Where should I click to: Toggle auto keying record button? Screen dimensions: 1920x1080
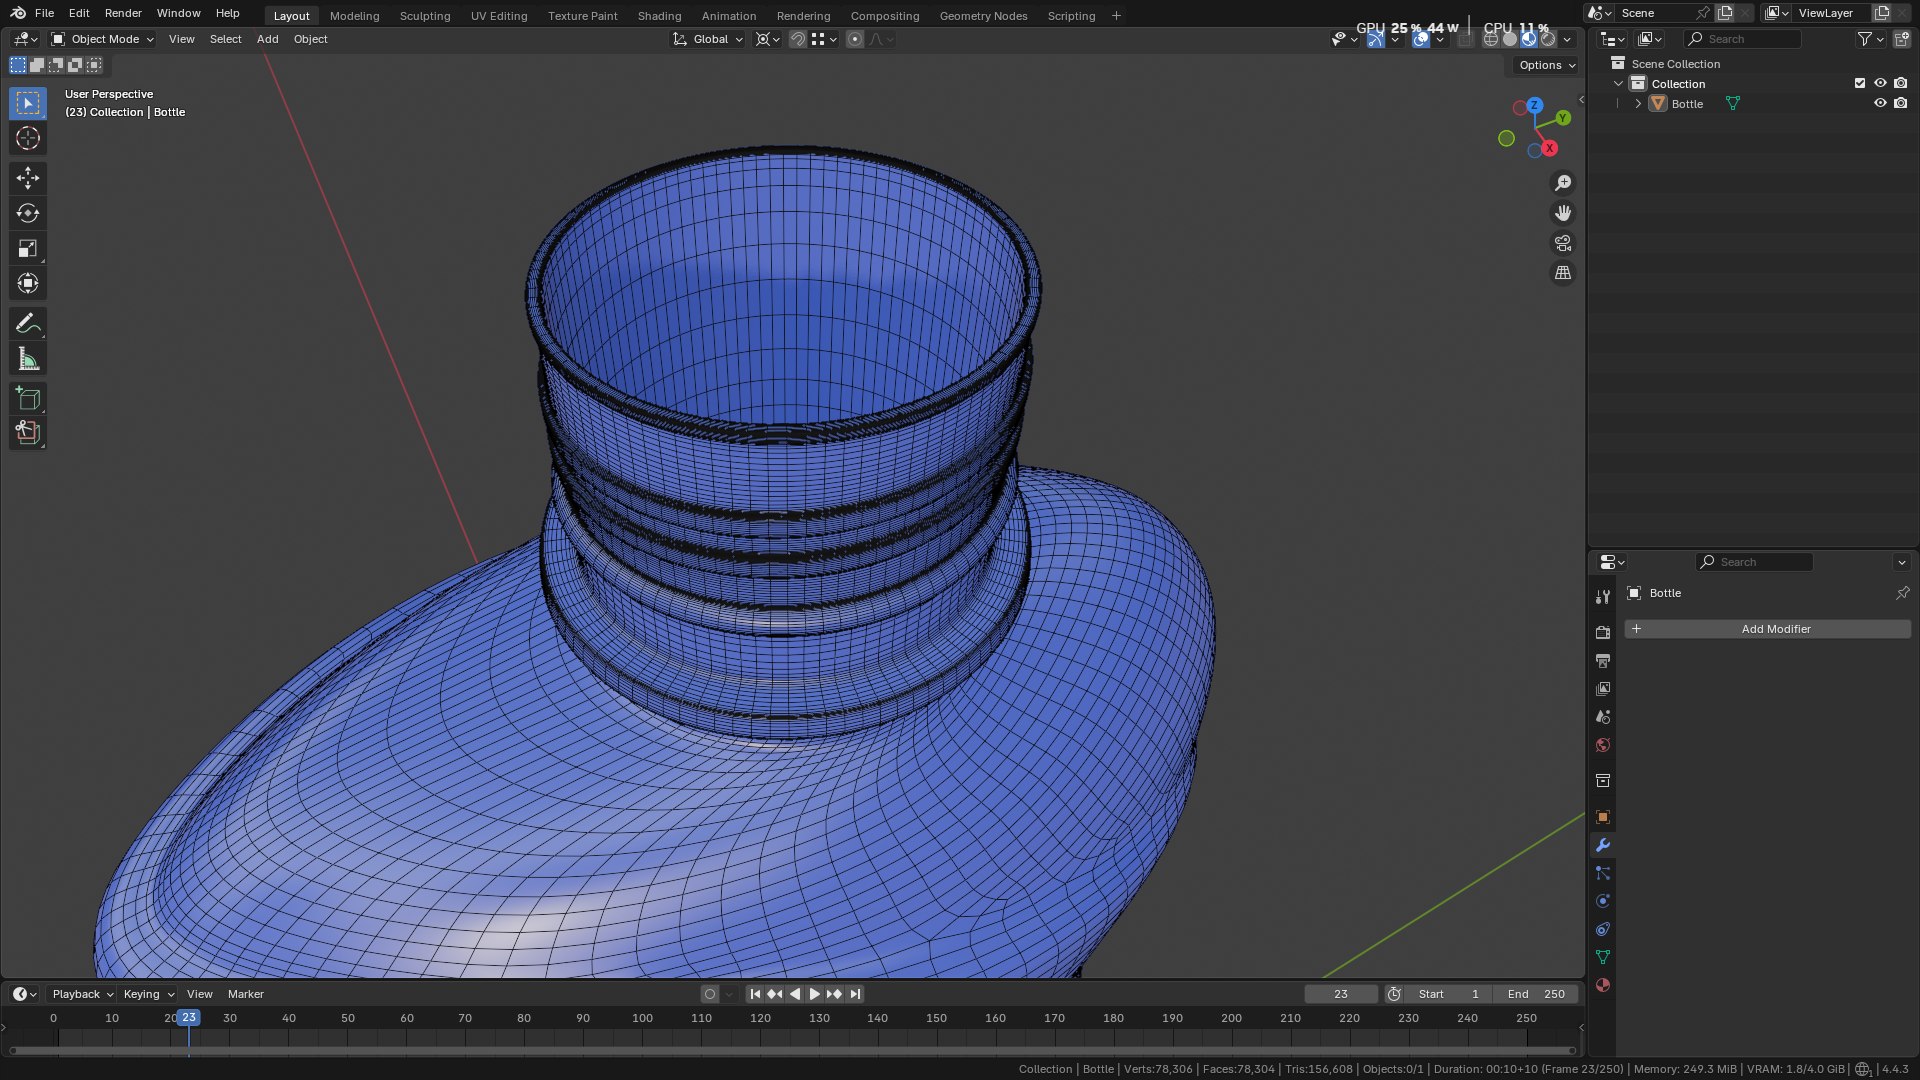[709, 994]
